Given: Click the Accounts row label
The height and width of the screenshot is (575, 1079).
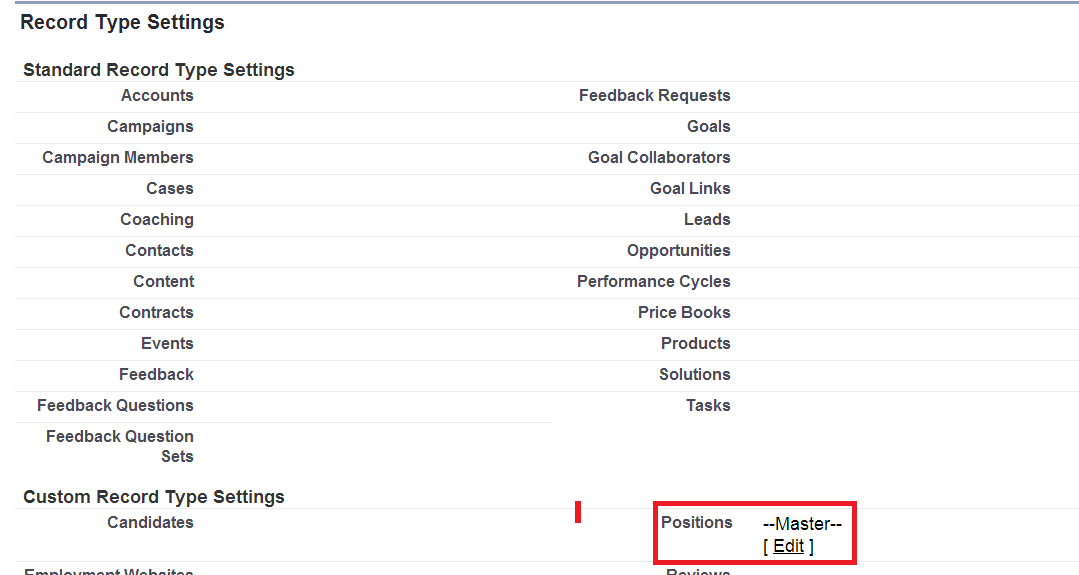Looking at the screenshot, I should tap(157, 96).
